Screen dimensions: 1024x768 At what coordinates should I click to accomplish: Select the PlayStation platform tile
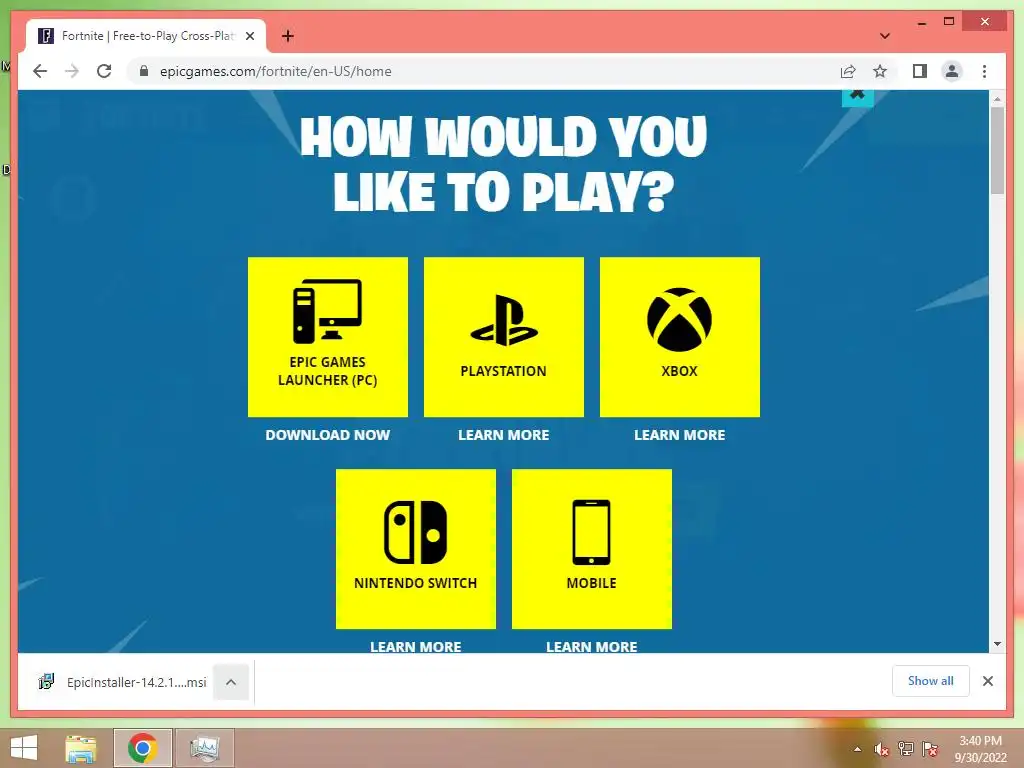click(x=504, y=337)
